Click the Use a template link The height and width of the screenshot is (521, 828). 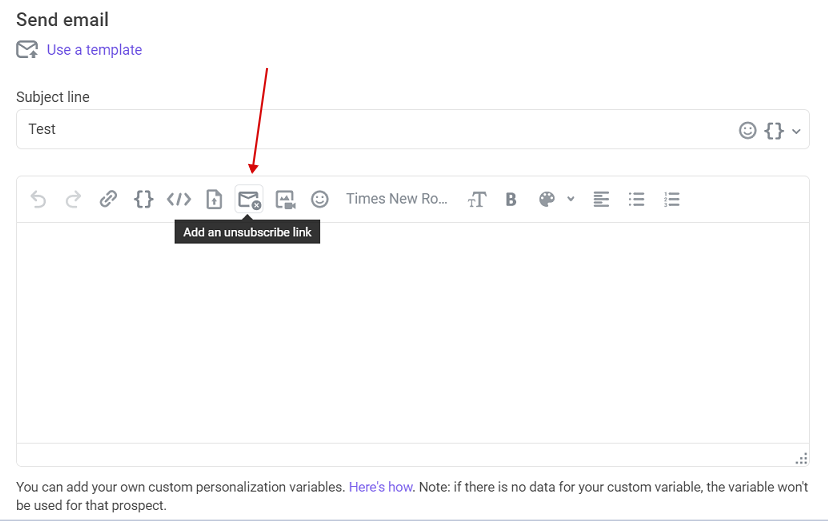point(95,50)
